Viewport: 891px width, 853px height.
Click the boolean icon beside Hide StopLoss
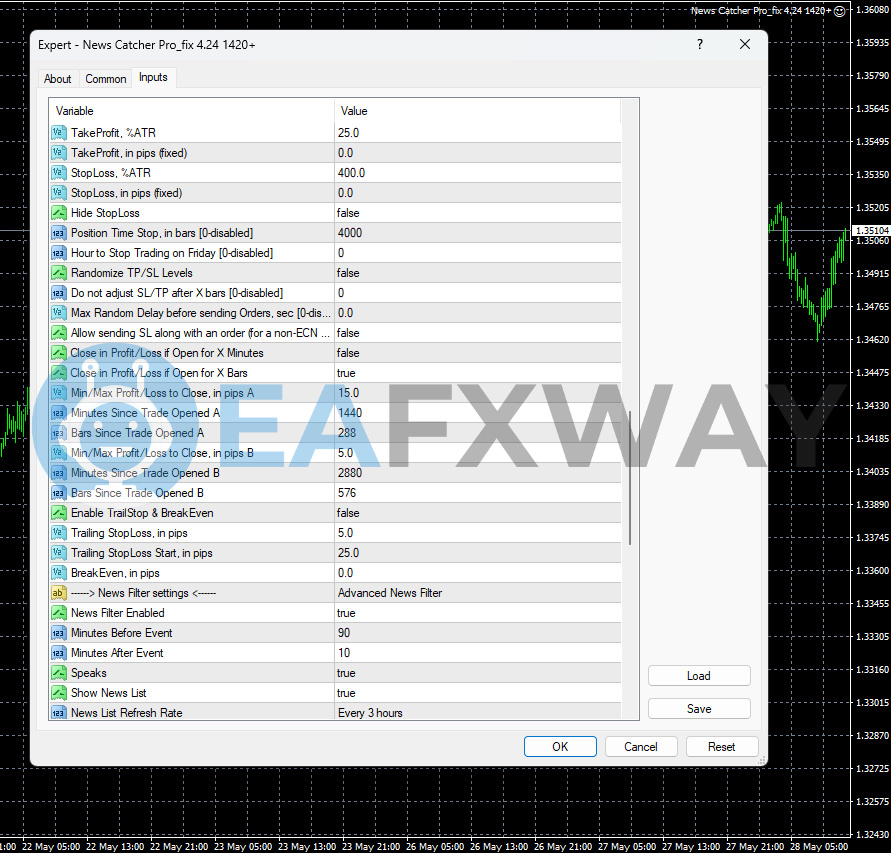tap(59, 213)
